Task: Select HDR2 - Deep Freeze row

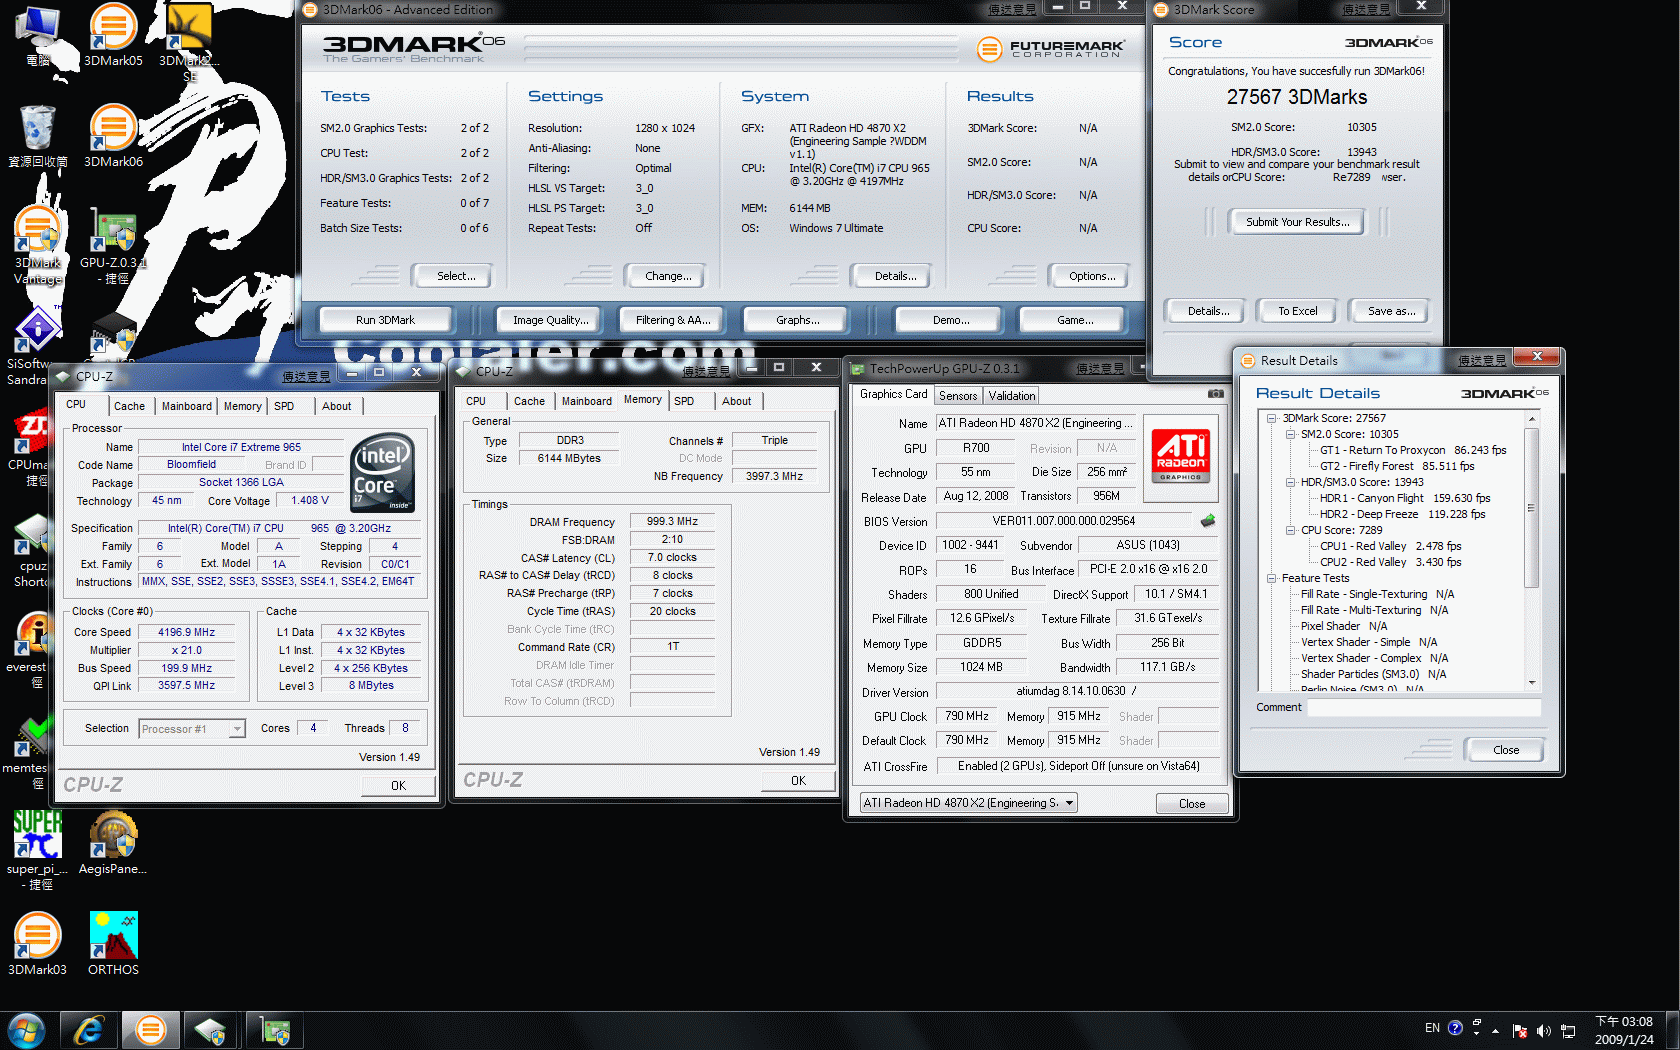Action: [1402, 514]
